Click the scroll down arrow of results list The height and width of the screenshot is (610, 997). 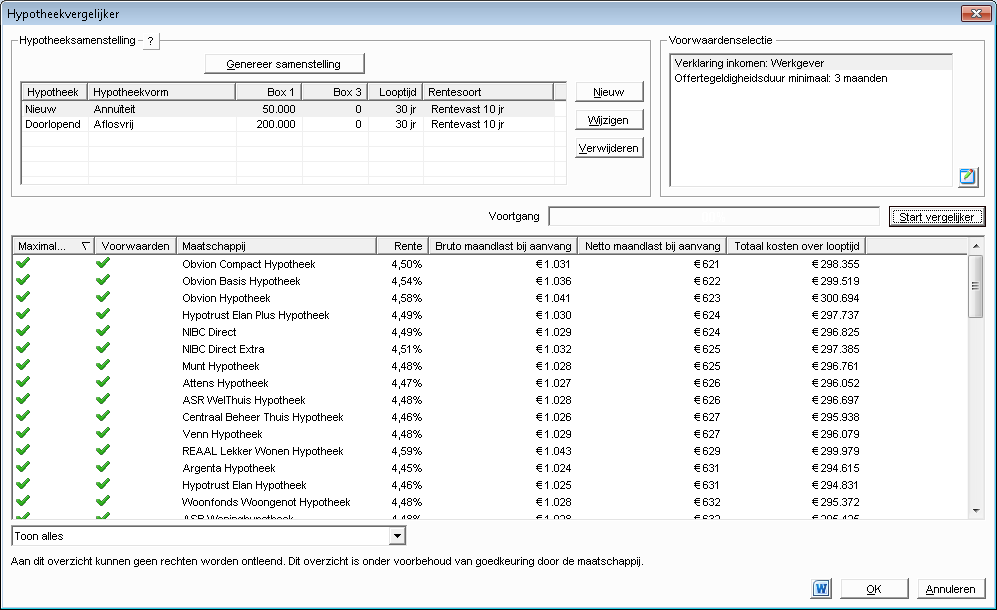click(976, 511)
